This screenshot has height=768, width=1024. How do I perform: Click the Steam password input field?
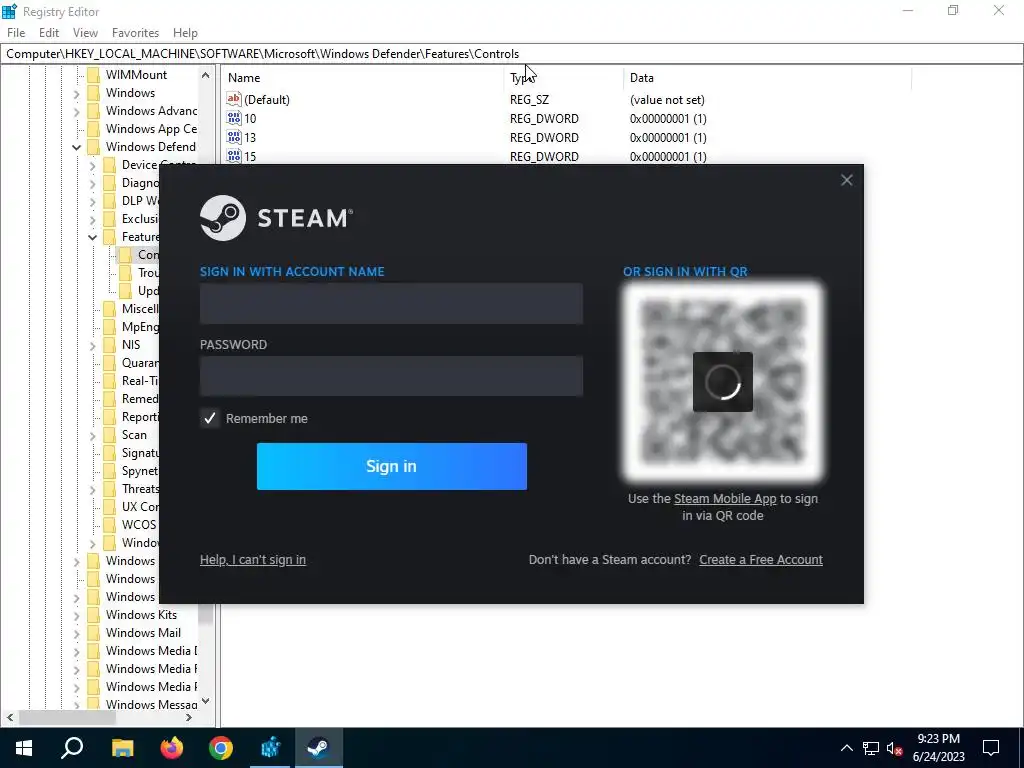click(x=391, y=376)
